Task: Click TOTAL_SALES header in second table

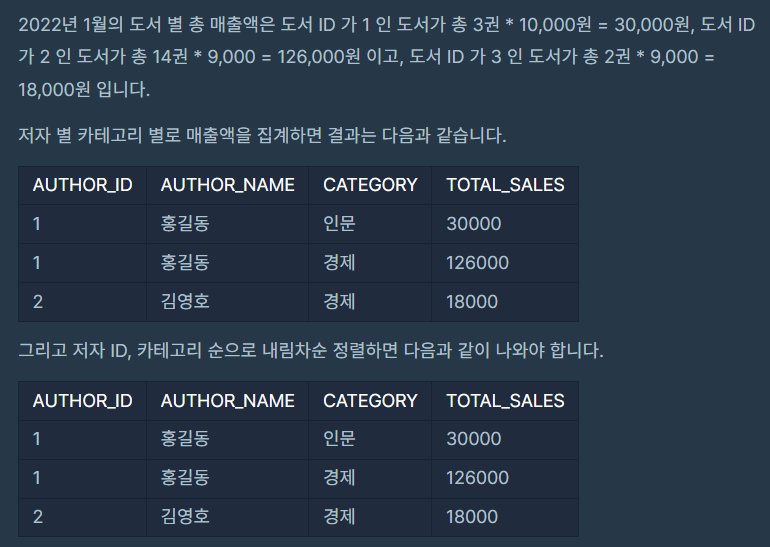Action: pyautogui.click(x=505, y=401)
